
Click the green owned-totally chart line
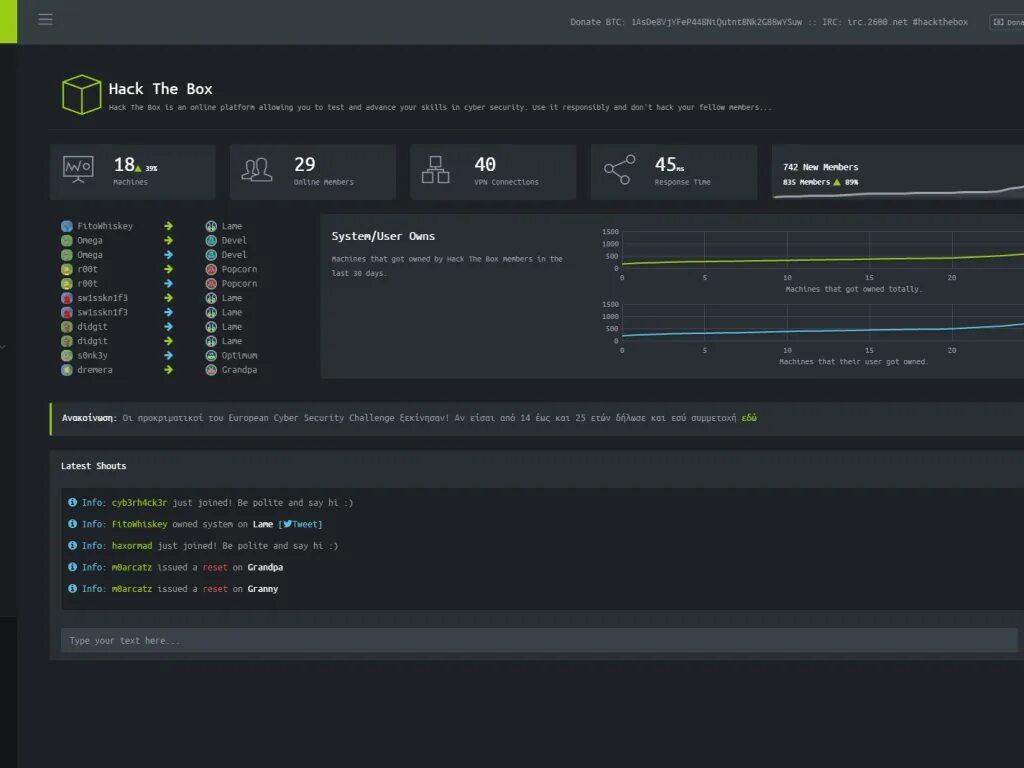[823, 259]
